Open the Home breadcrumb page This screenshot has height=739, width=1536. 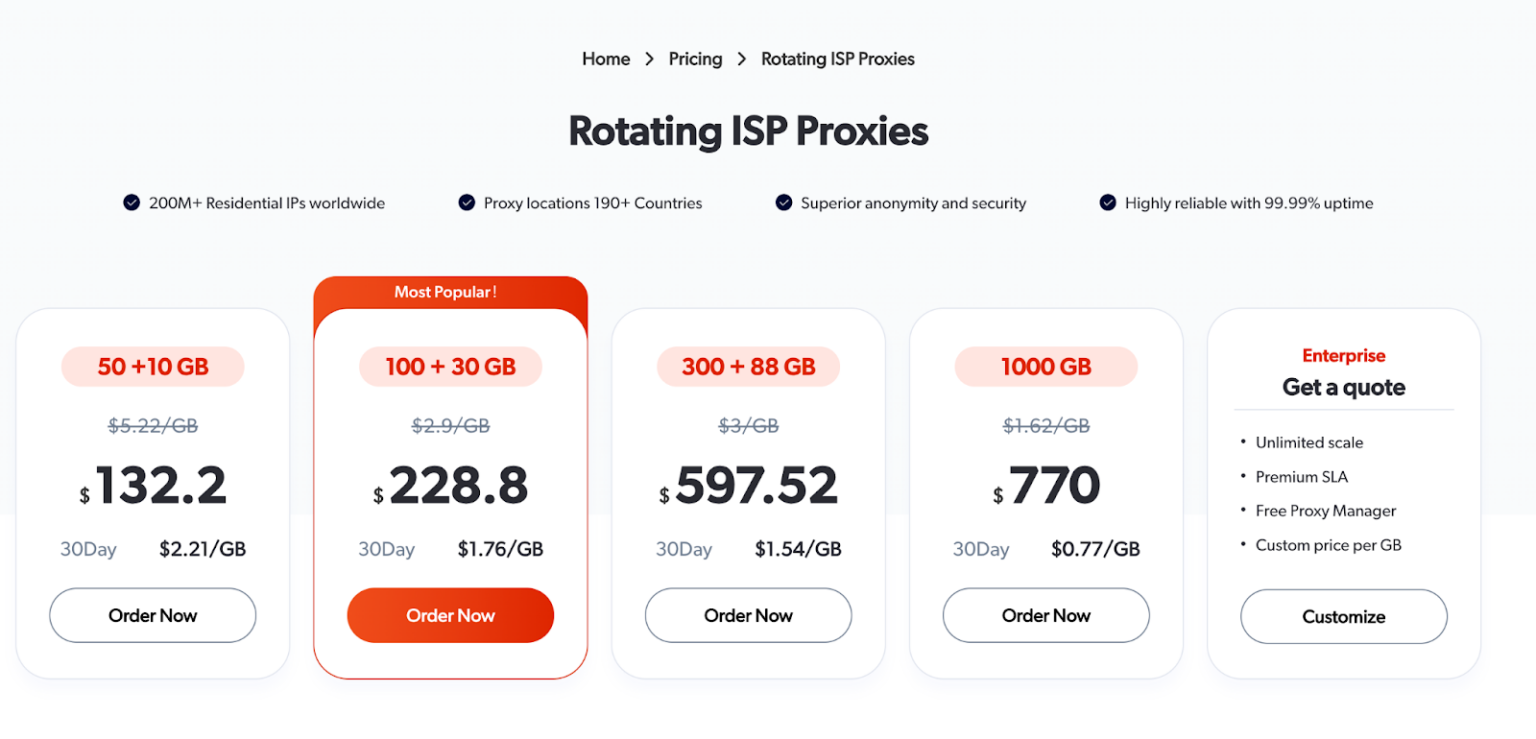coord(605,59)
